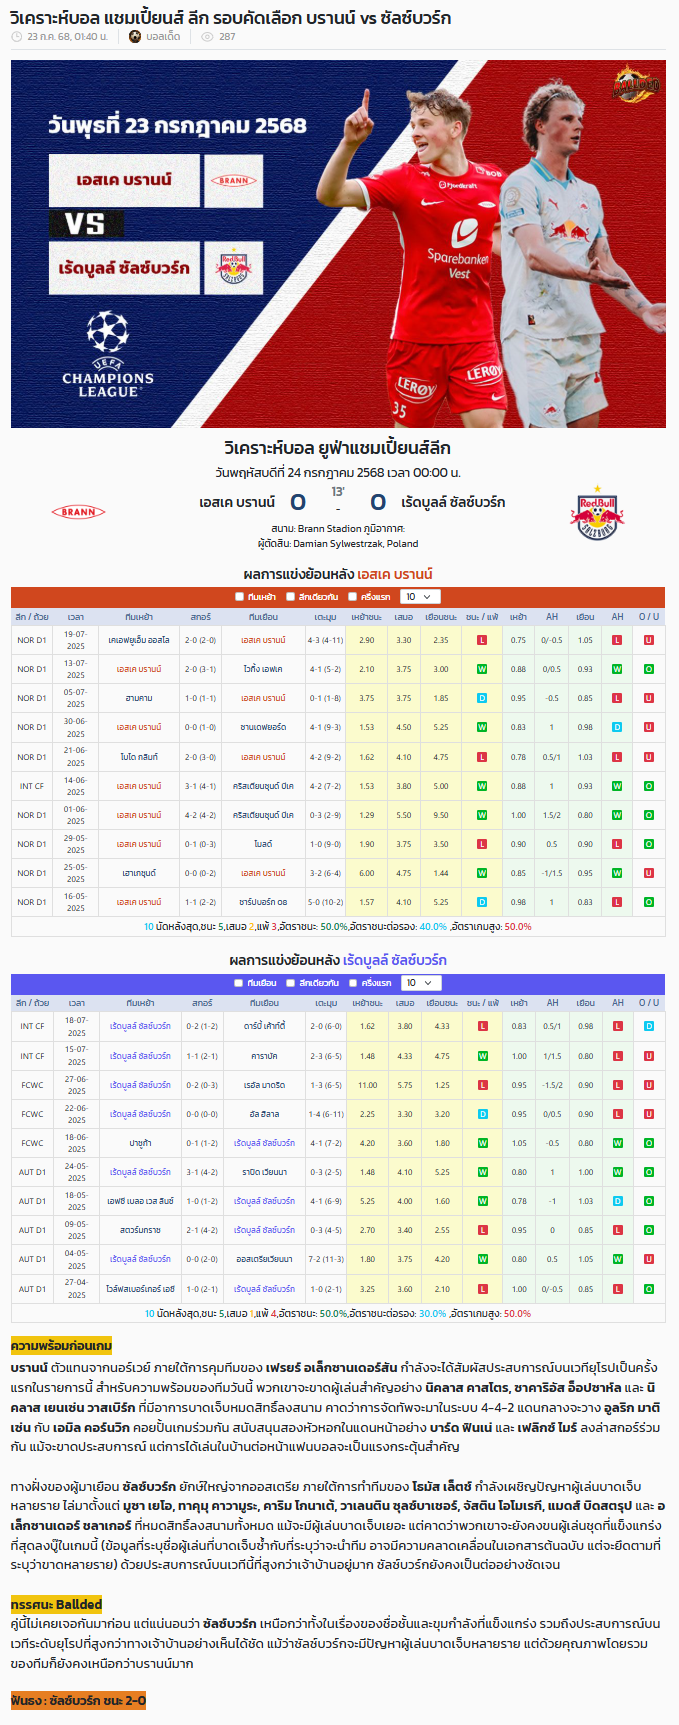Click the highlighted heading ความพร้อมก่อนเกม
The image size is (679, 1725).
[61, 1346]
